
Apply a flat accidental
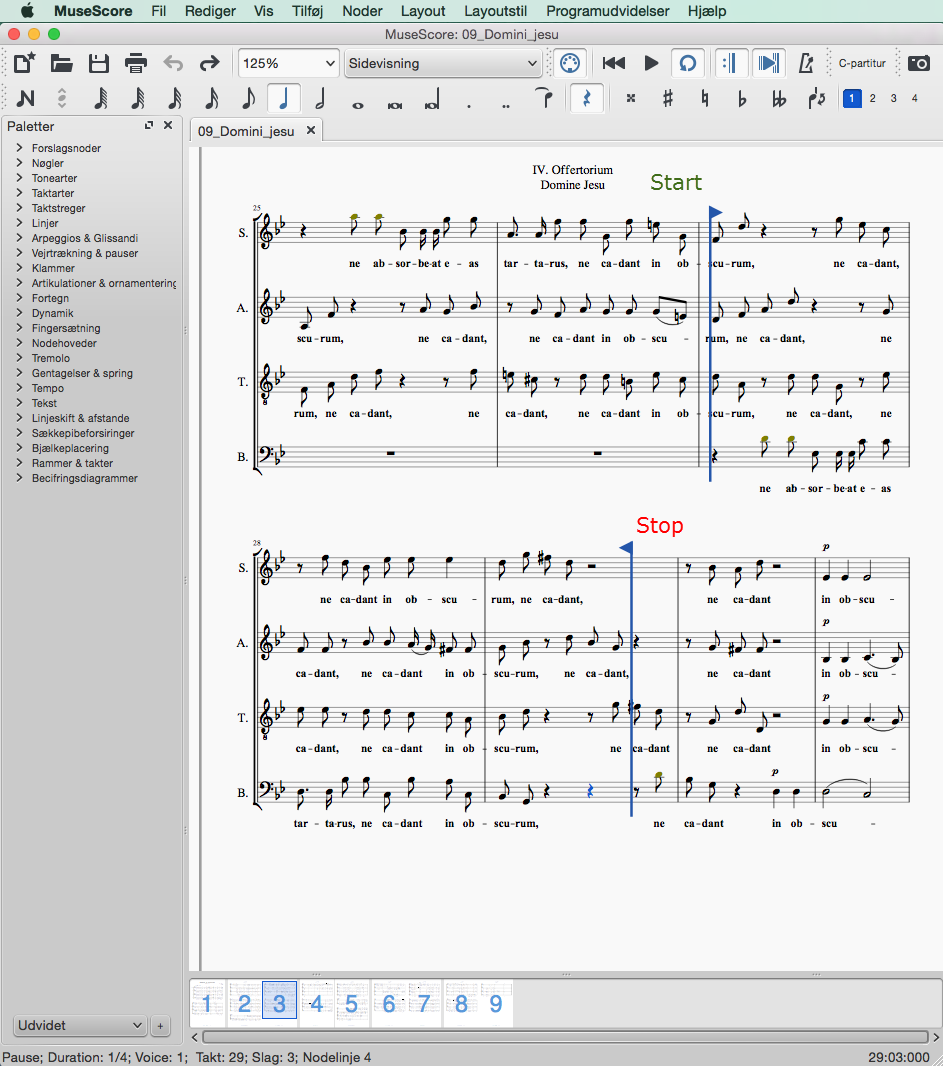[742, 99]
